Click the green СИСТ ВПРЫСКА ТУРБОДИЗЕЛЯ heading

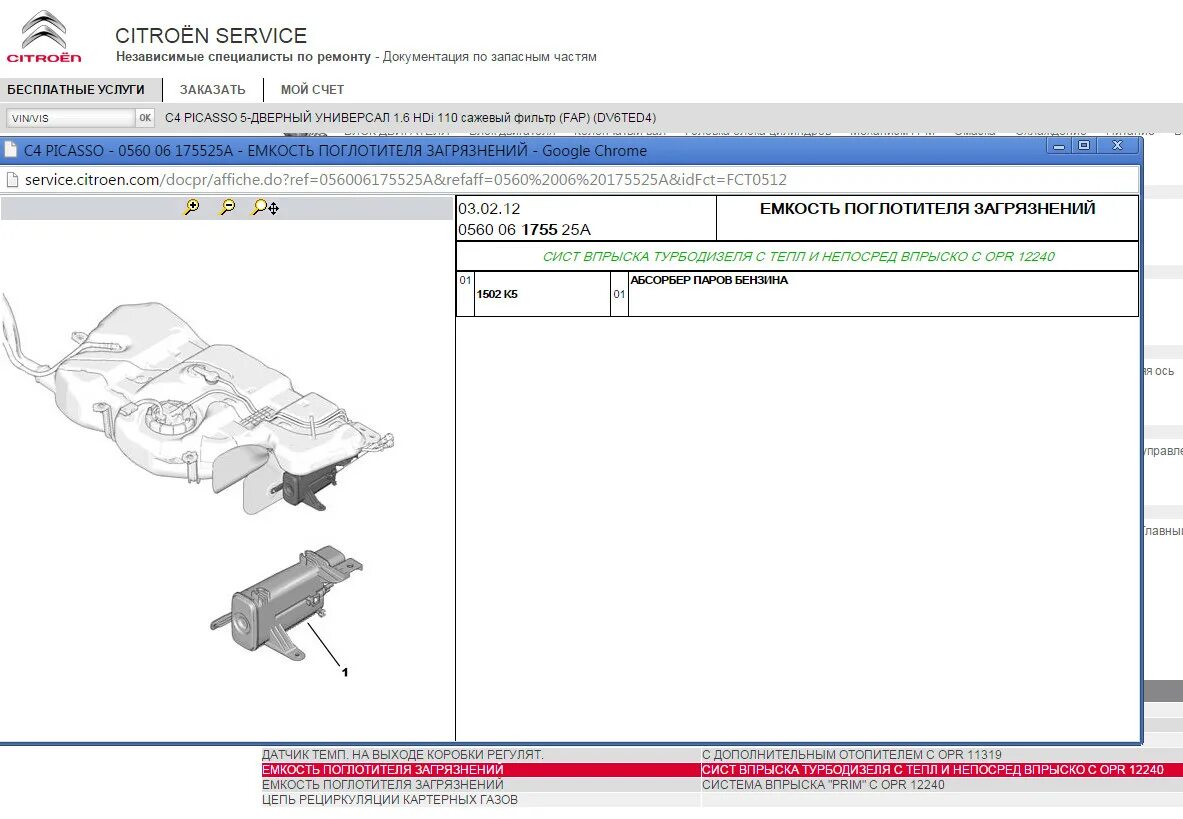pyautogui.click(x=798, y=256)
